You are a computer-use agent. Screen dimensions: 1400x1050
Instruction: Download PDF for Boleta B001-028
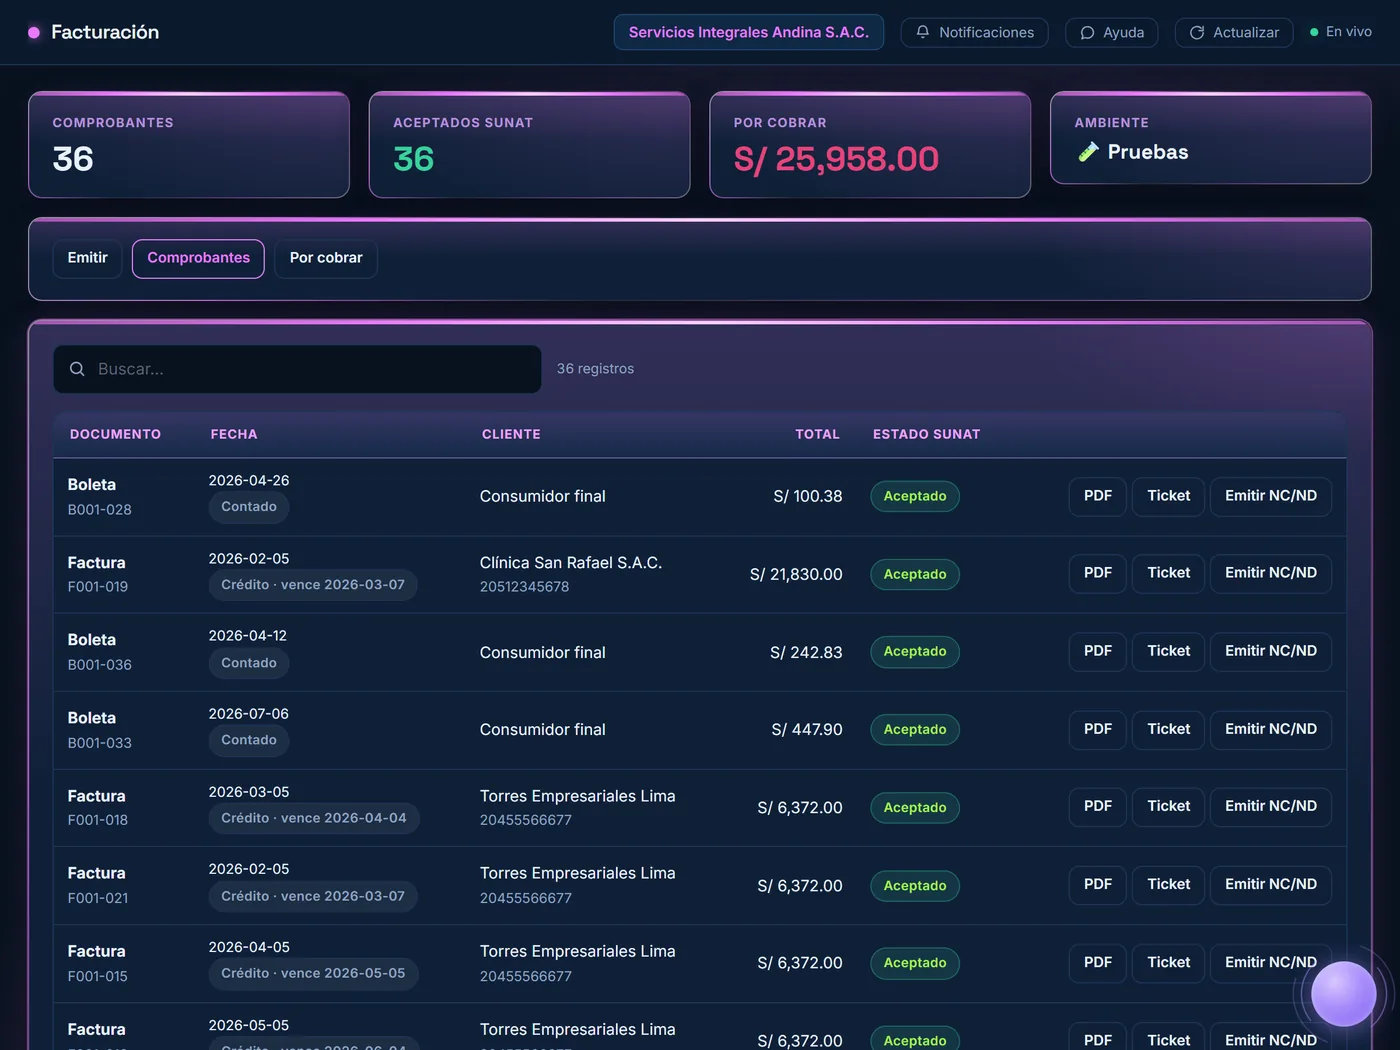click(1098, 496)
